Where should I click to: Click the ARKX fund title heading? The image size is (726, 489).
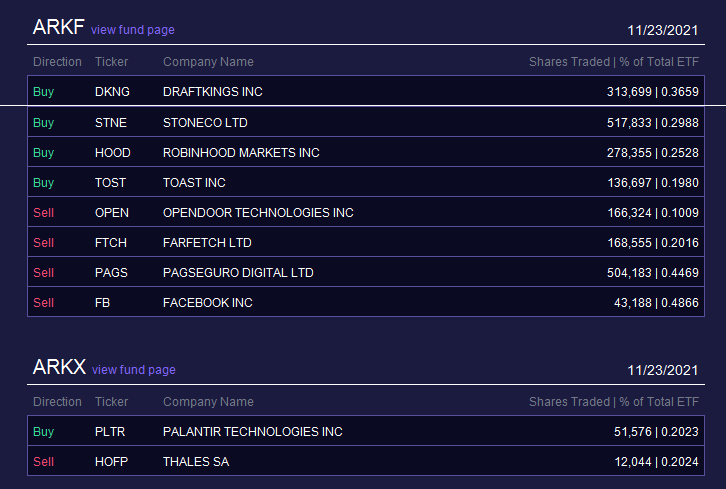tap(59, 367)
